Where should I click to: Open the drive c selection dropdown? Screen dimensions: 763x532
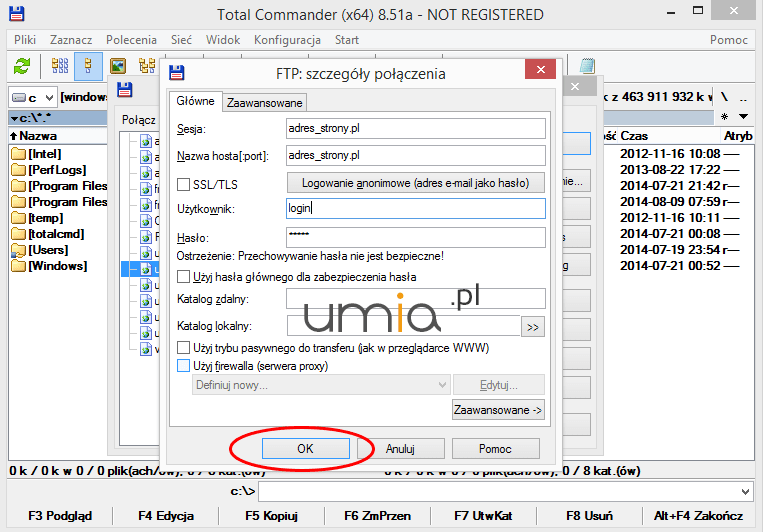pyautogui.click(x=33, y=98)
